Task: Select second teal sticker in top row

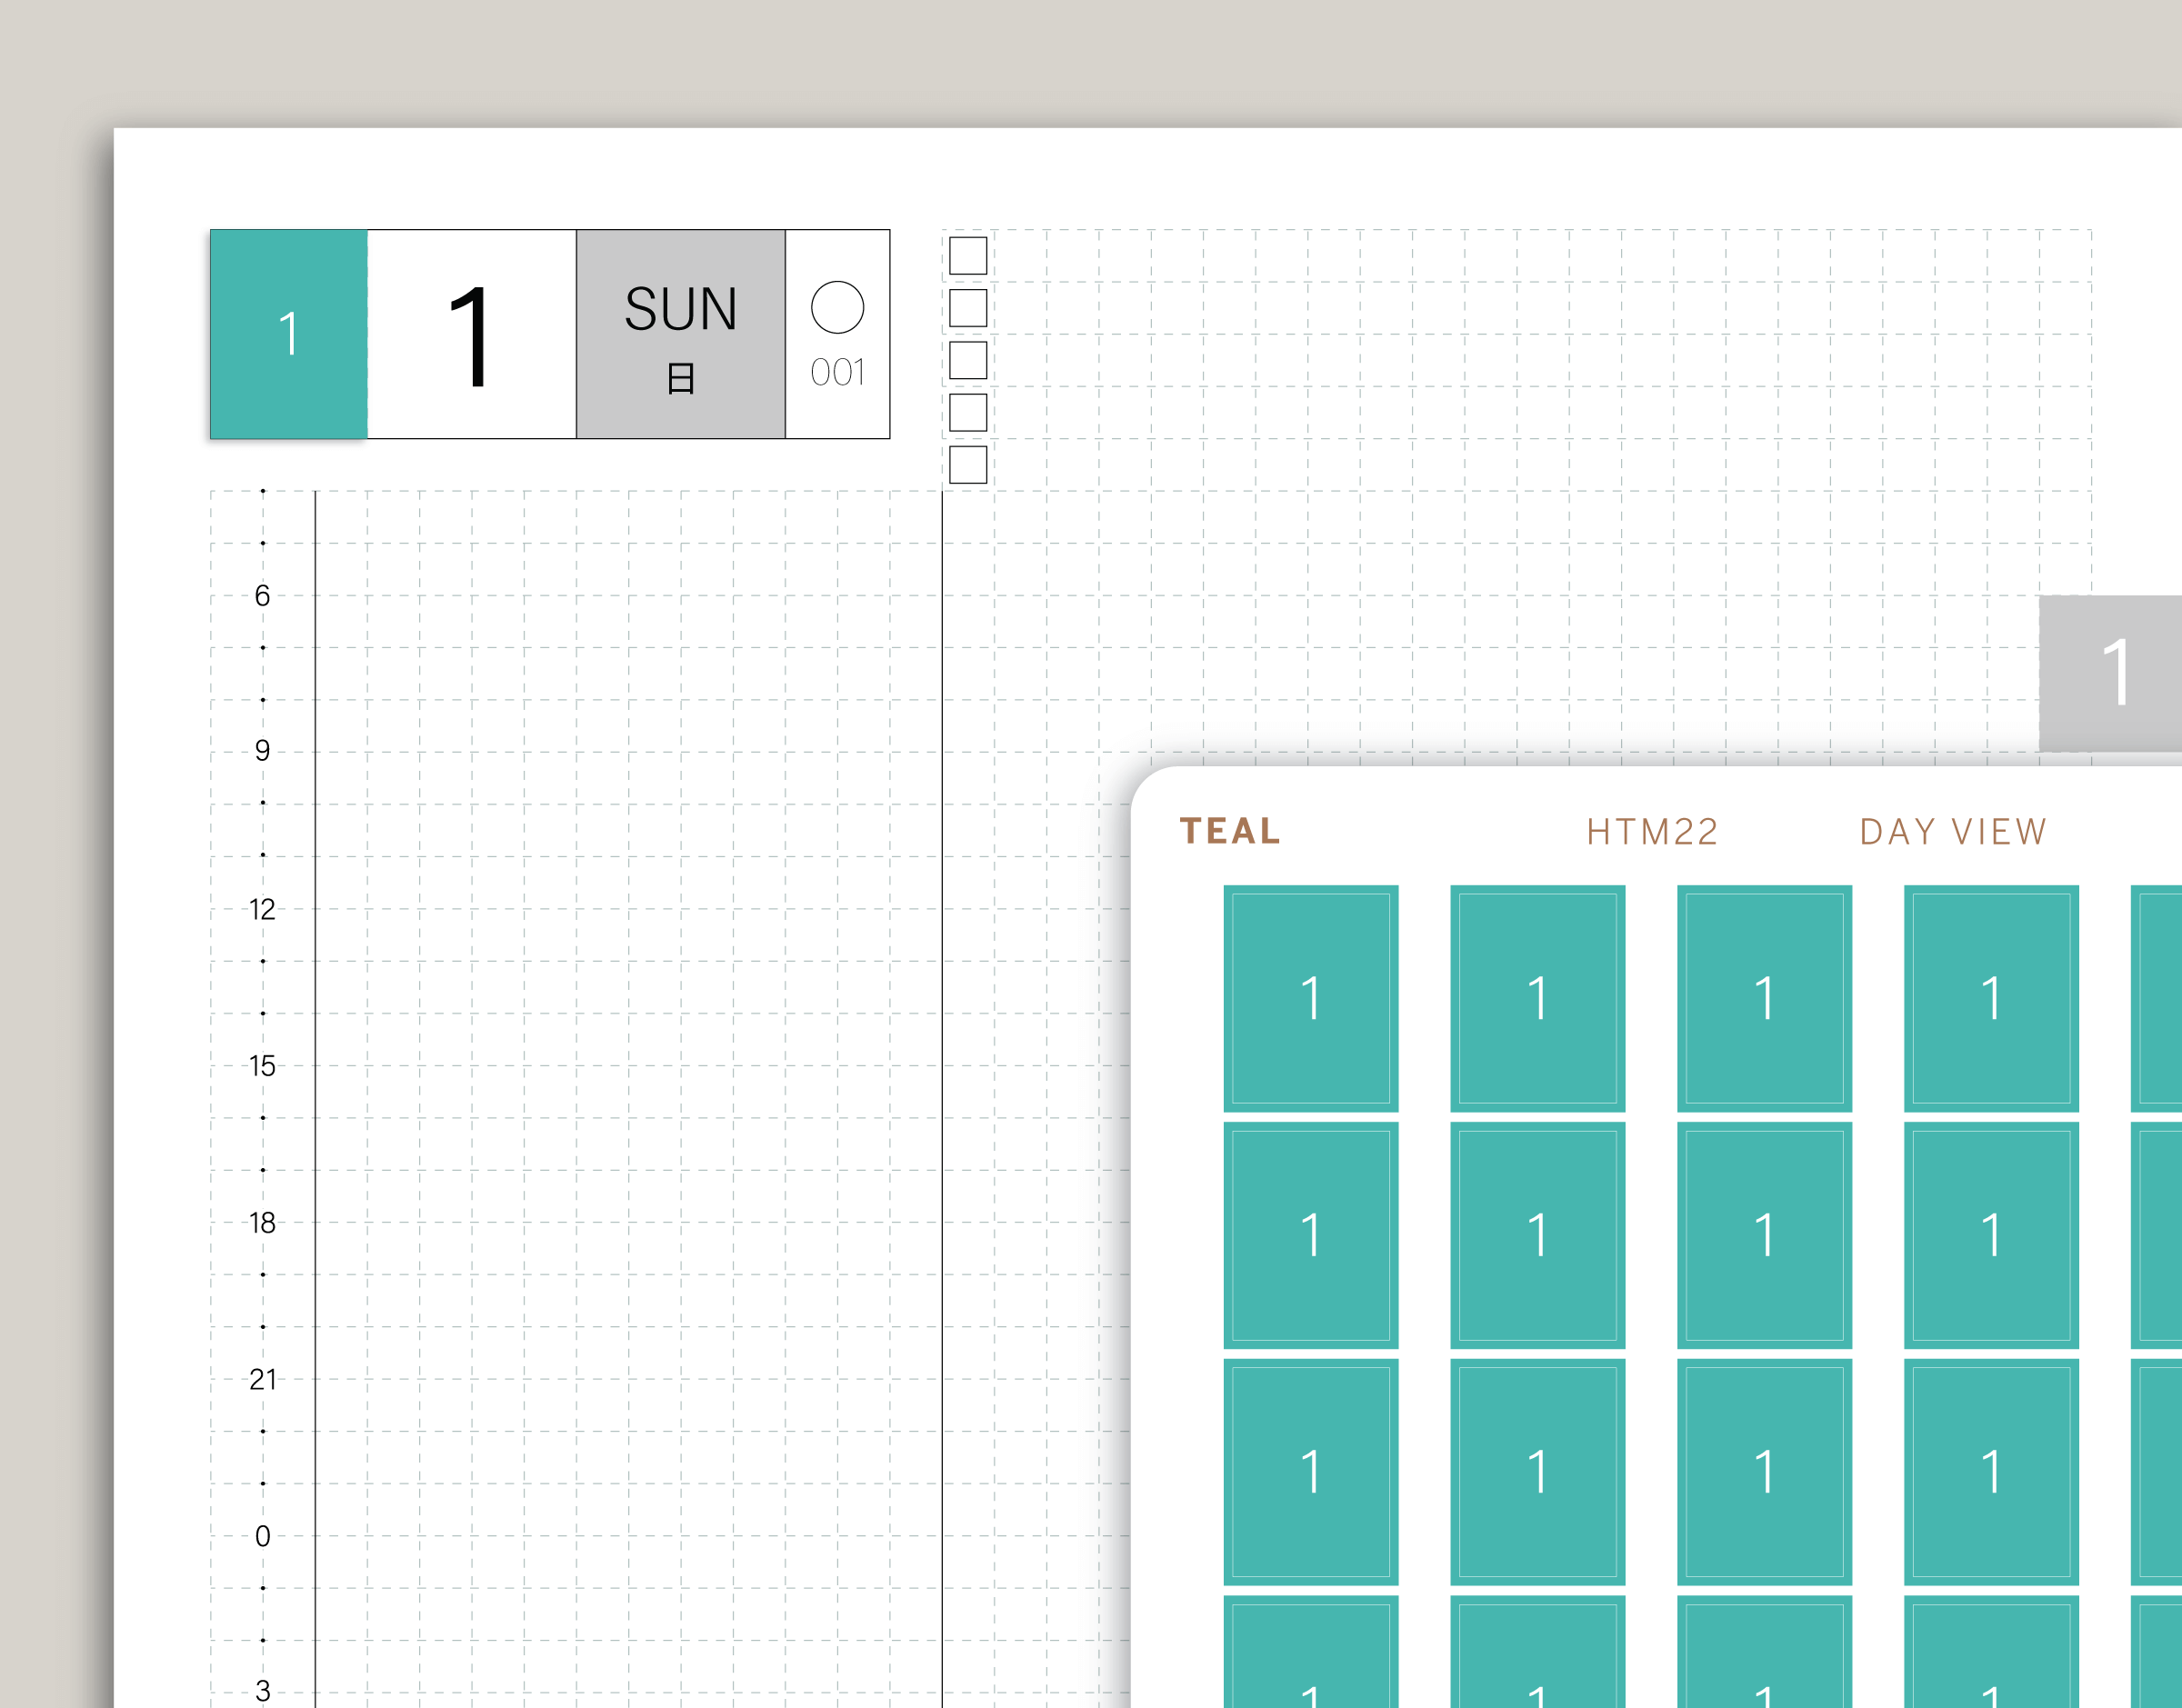Action: pyautogui.click(x=1537, y=998)
